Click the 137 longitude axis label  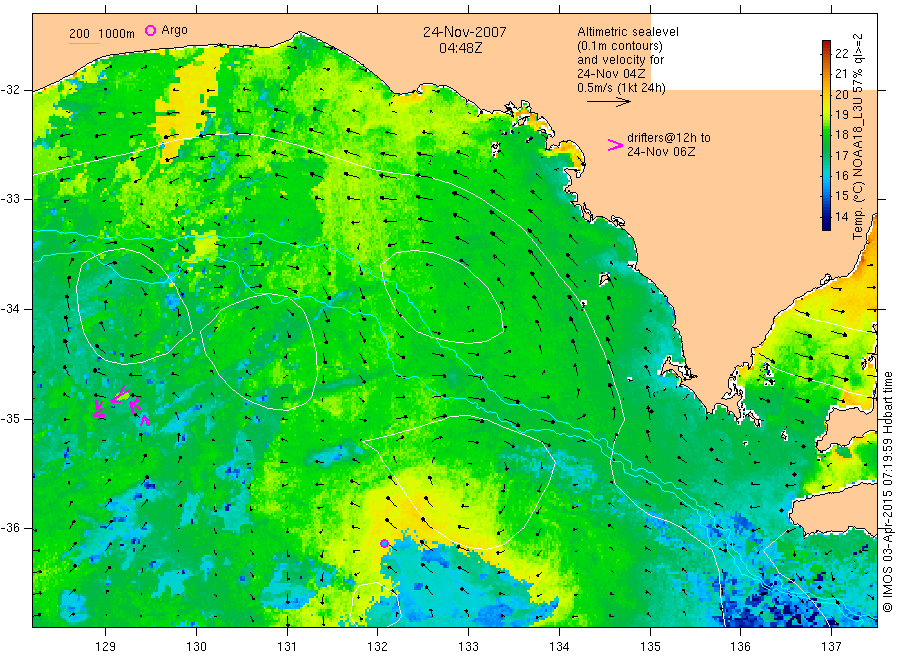(832, 647)
